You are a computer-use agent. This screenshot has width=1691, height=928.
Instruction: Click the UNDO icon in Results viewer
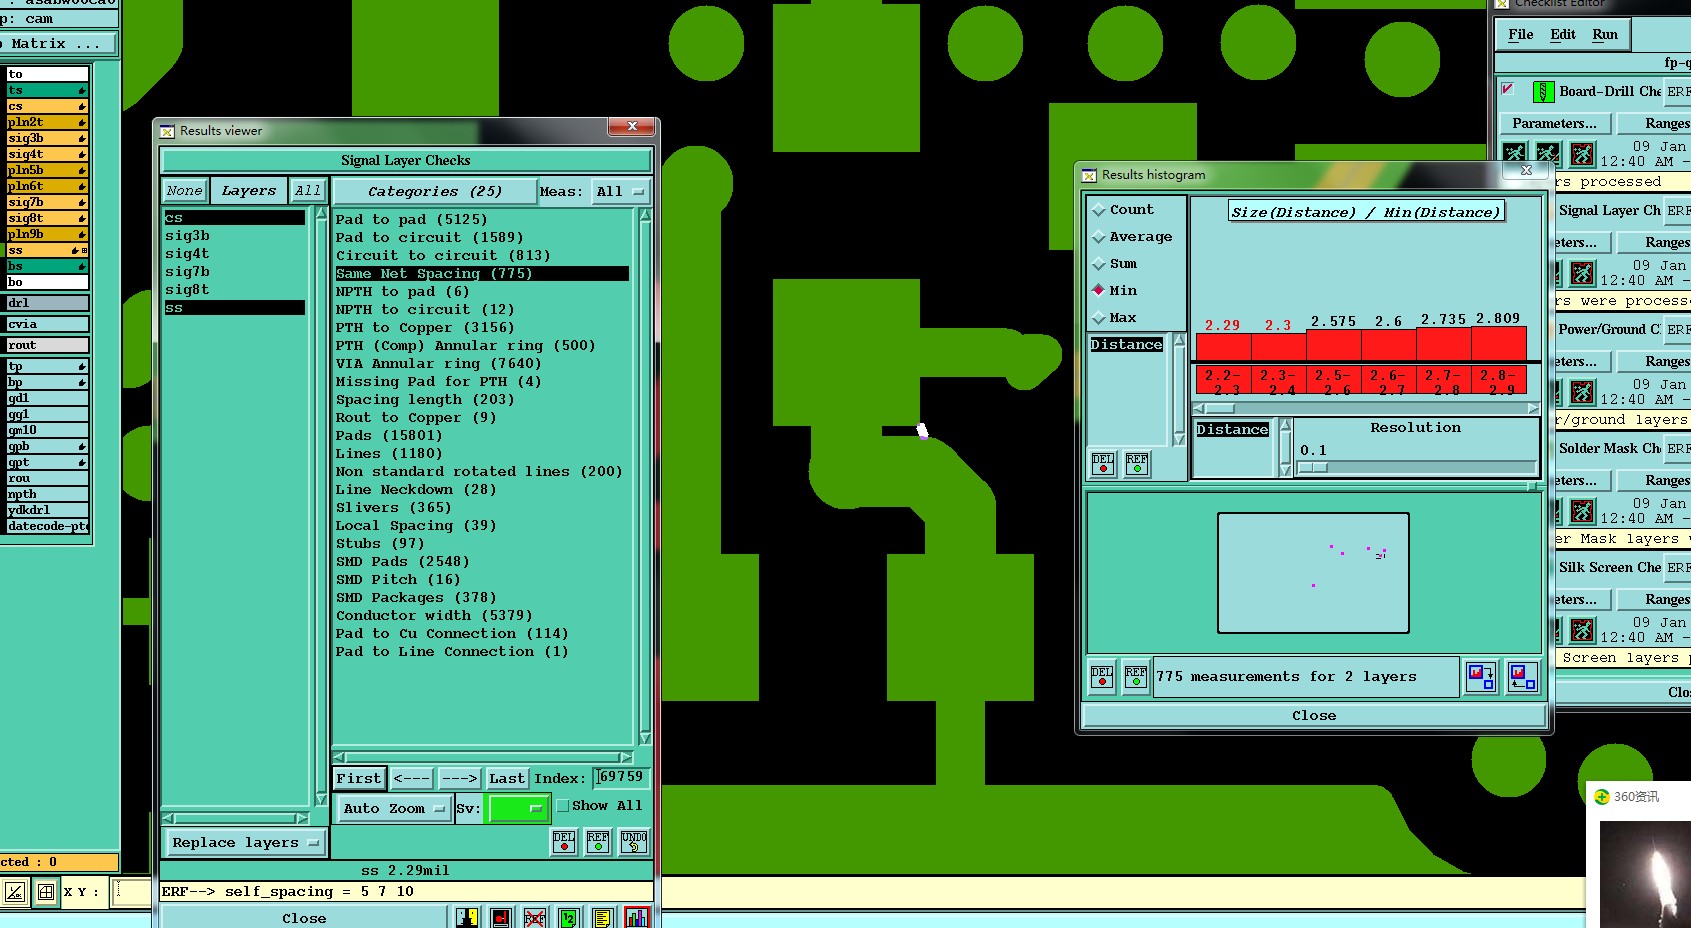pyautogui.click(x=634, y=842)
